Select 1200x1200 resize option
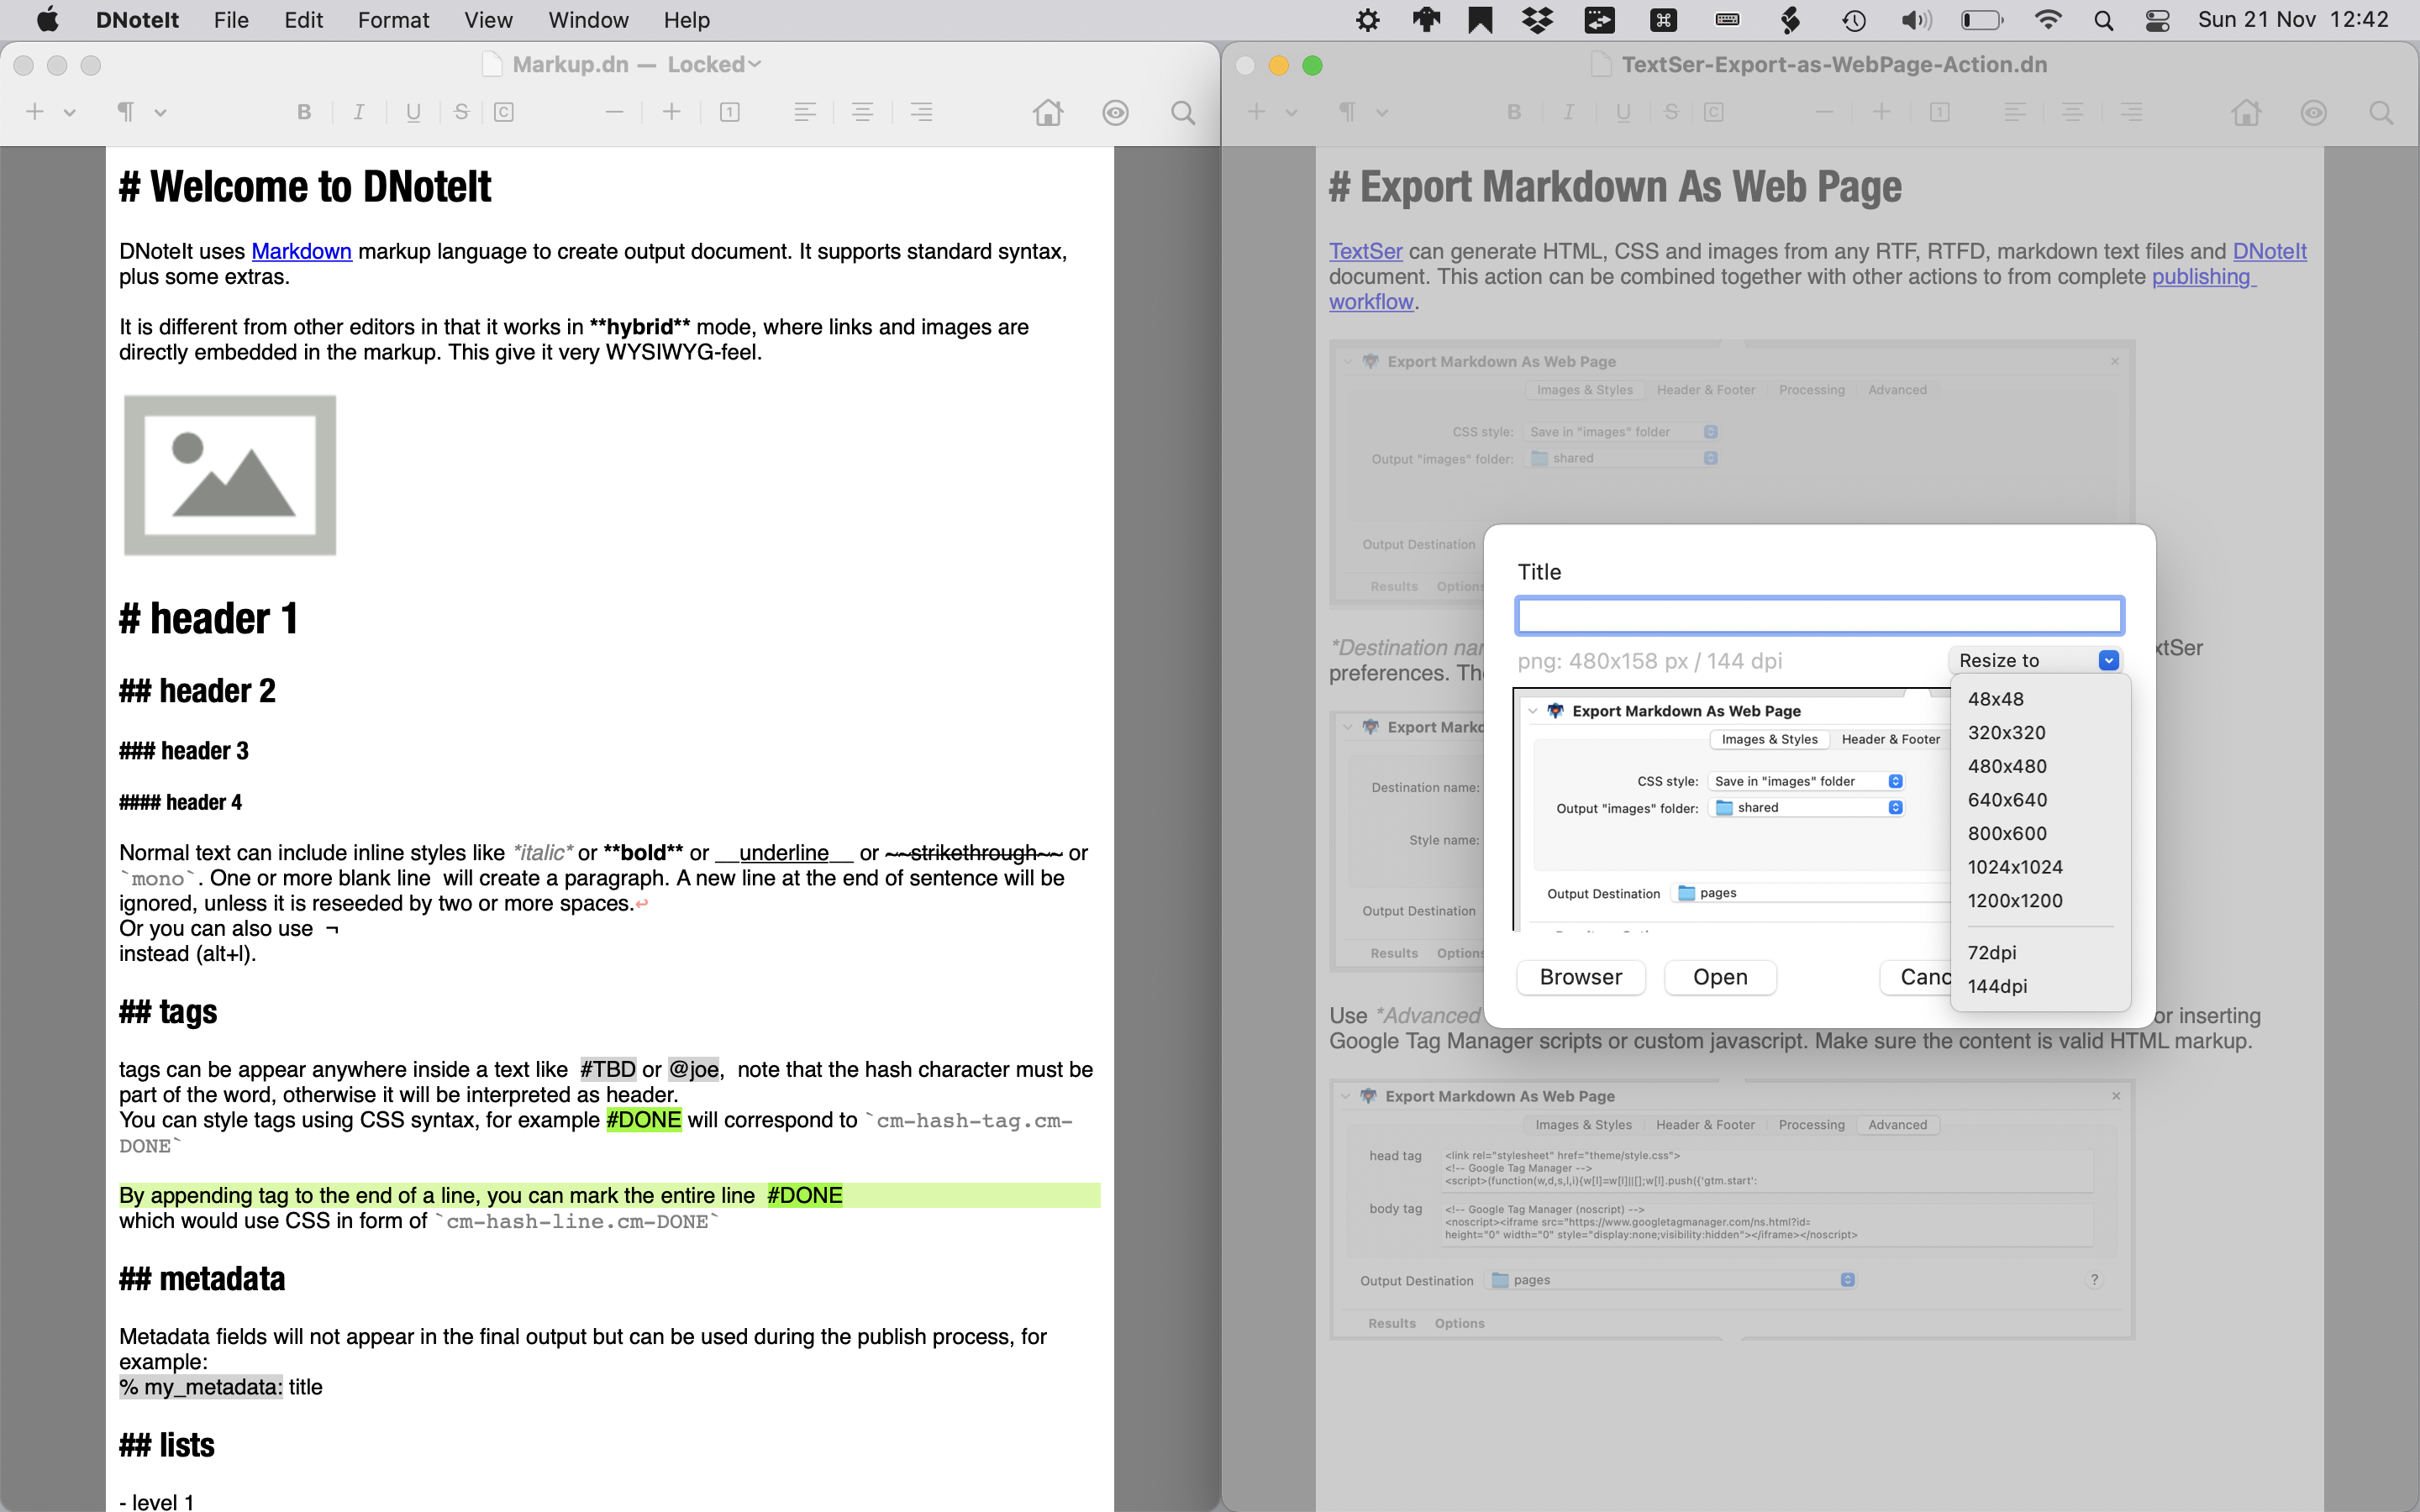2420x1512 pixels. click(2040, 901)
